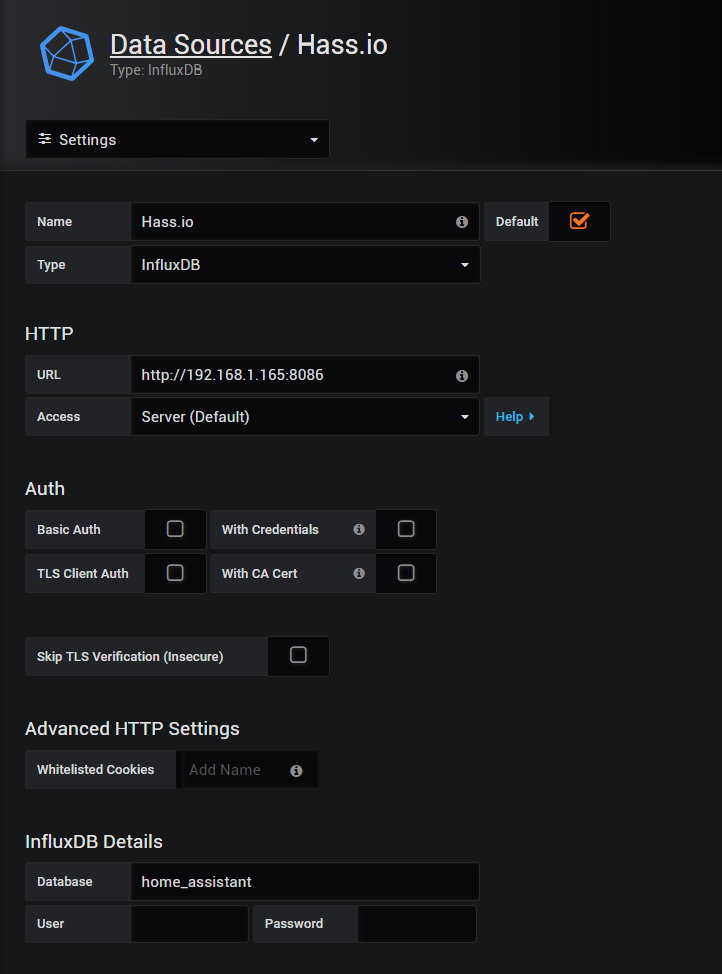The image size is (722, 974).
Task: Click the 'Whitelisted Cookies' label
Action: (96, 770)
